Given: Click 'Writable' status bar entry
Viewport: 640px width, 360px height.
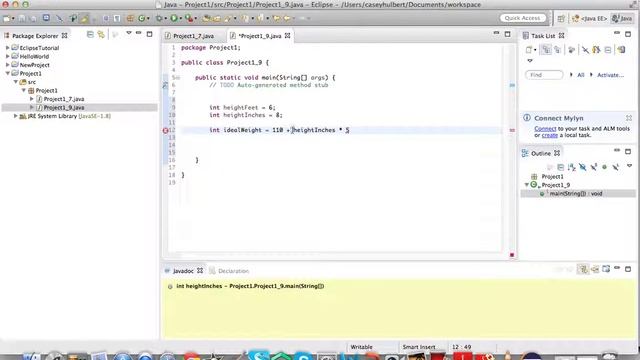Looking at the screenshot, I should [361, 347].
